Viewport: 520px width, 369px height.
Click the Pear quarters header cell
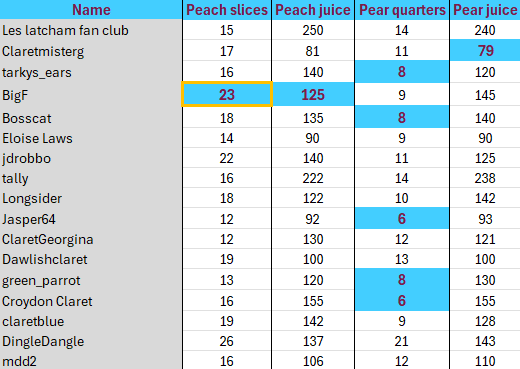click(x=402, y=10)
